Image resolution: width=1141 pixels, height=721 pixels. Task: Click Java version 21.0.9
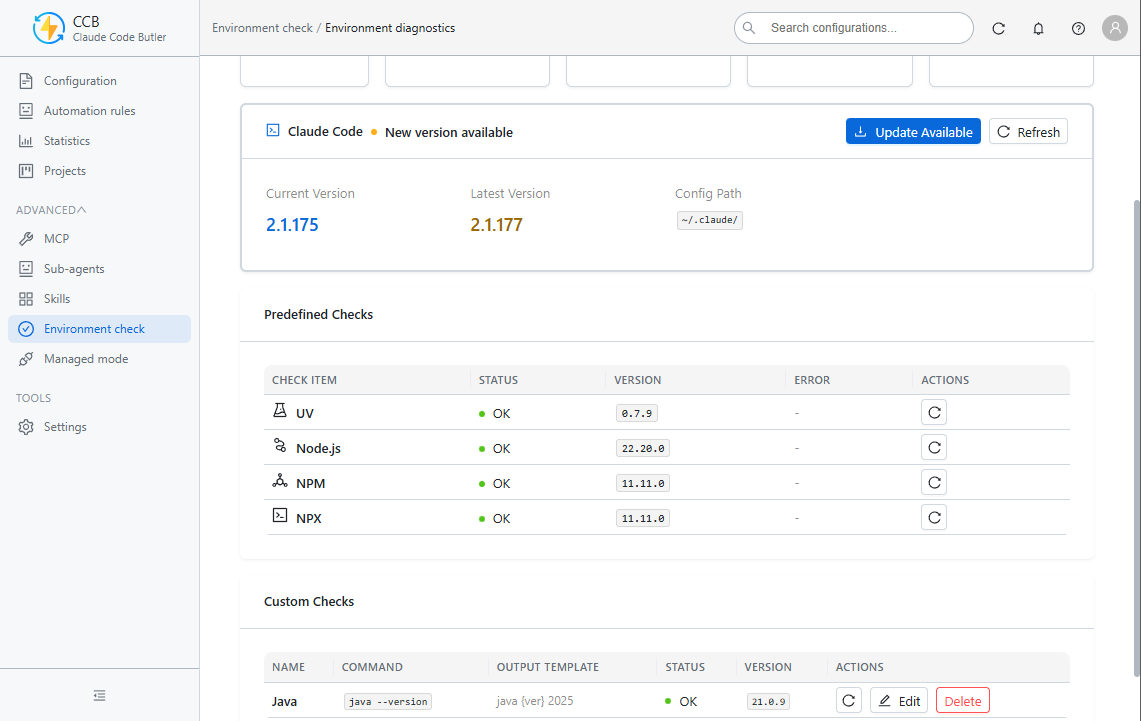pyautogui.click(x=768, y=701)
